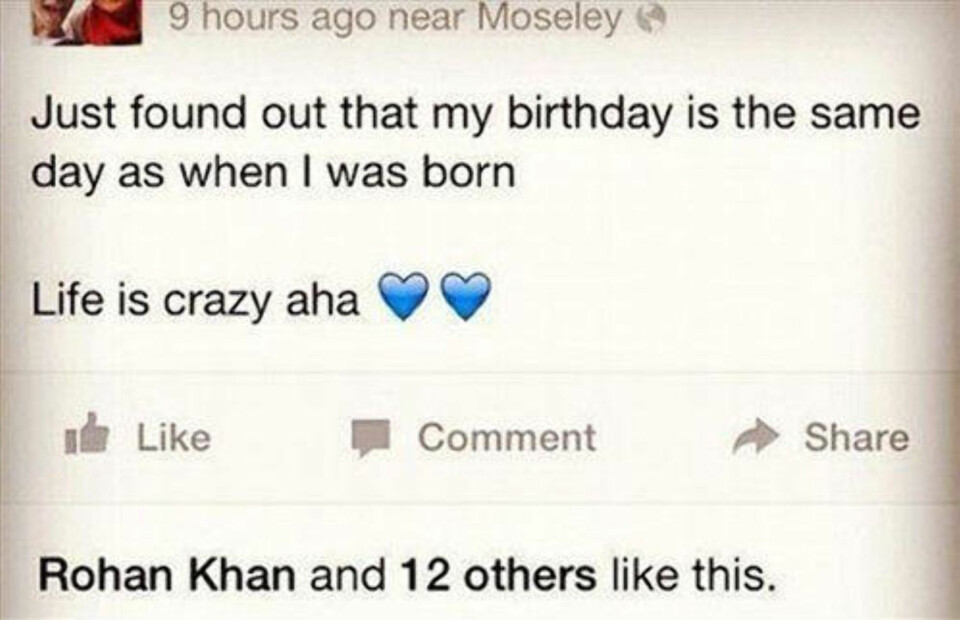View the 12 others who liked

(497, 575)
